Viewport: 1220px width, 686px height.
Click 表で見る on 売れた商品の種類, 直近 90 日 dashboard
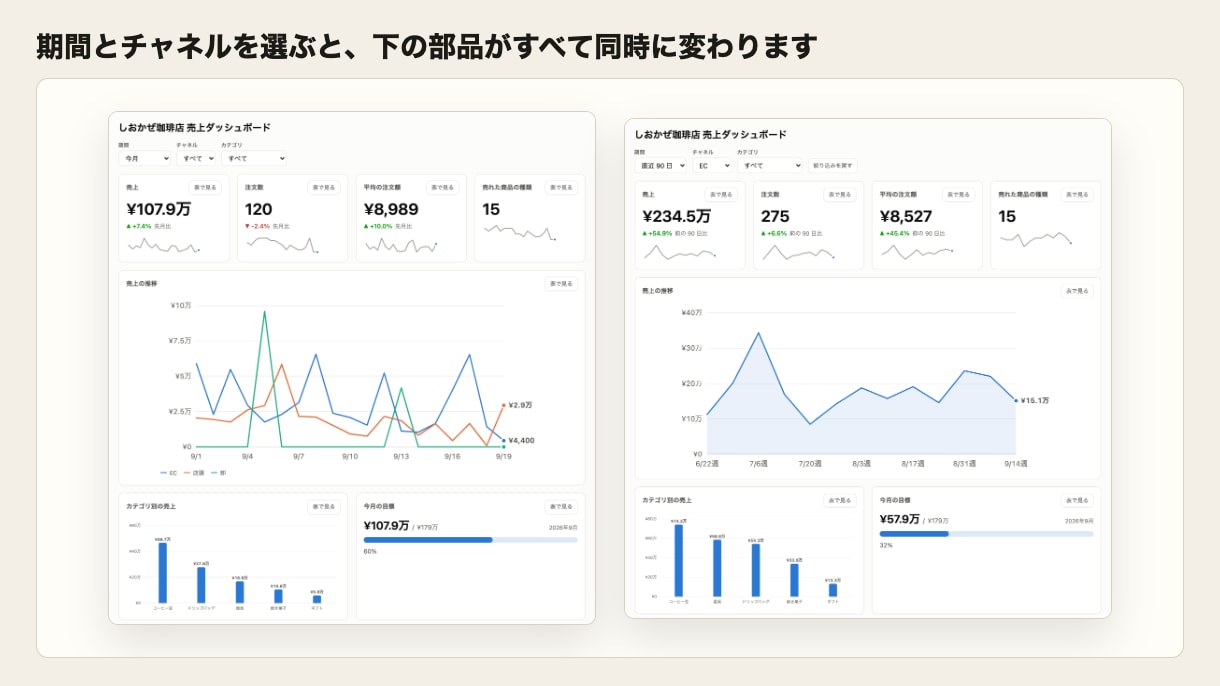(x=1078, y=195)
